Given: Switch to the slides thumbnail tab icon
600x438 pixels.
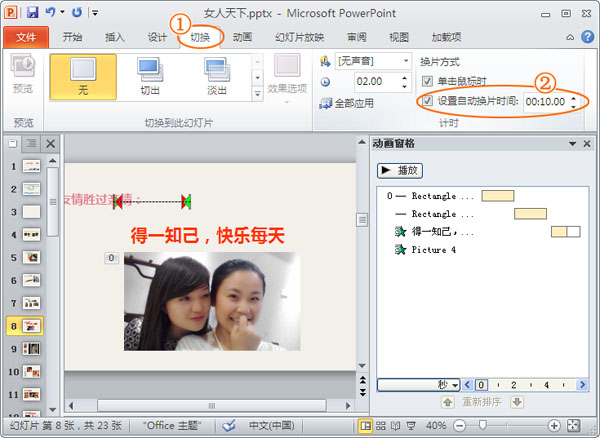Looking at the screenshot, I should [13, 143].
